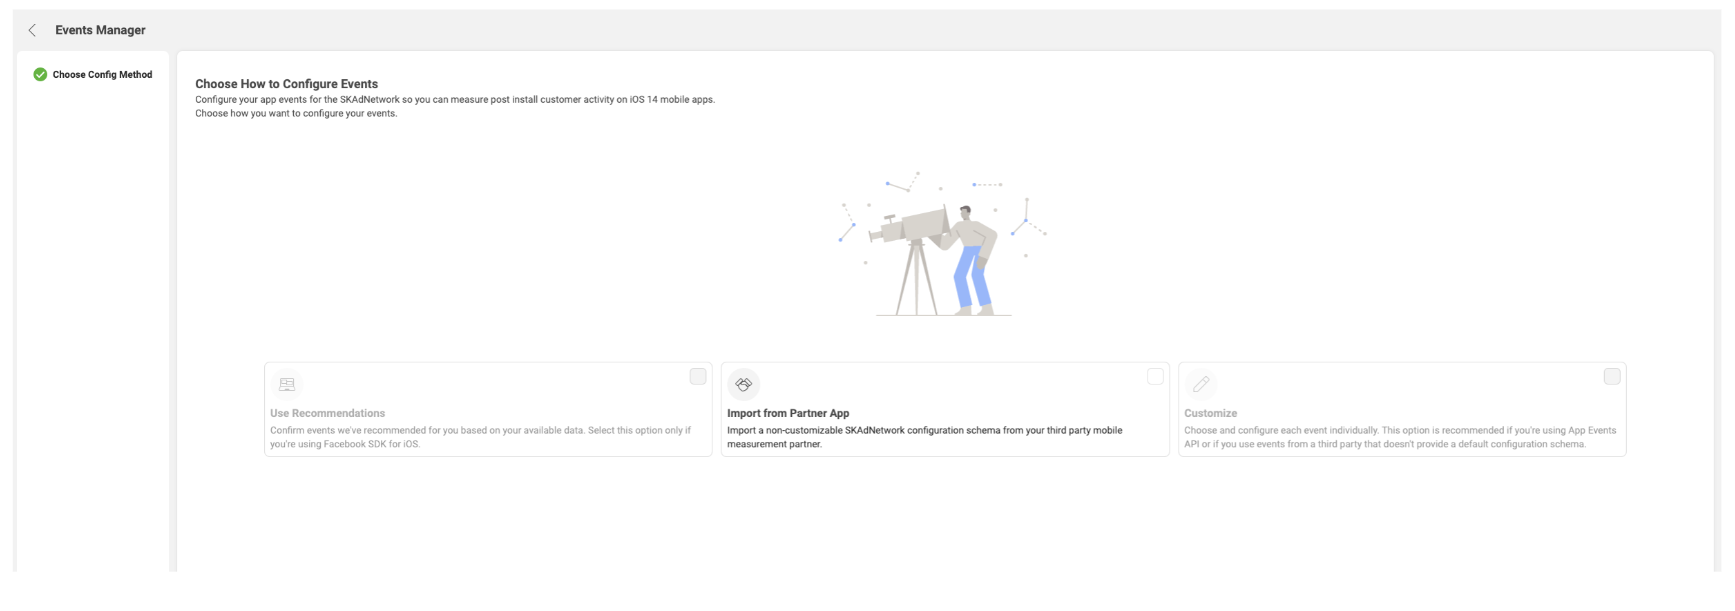Viewport: 1735px width, 611px height.
Task: Click the Choose How to Configure Events heading
Action: (x=286, y=84)
